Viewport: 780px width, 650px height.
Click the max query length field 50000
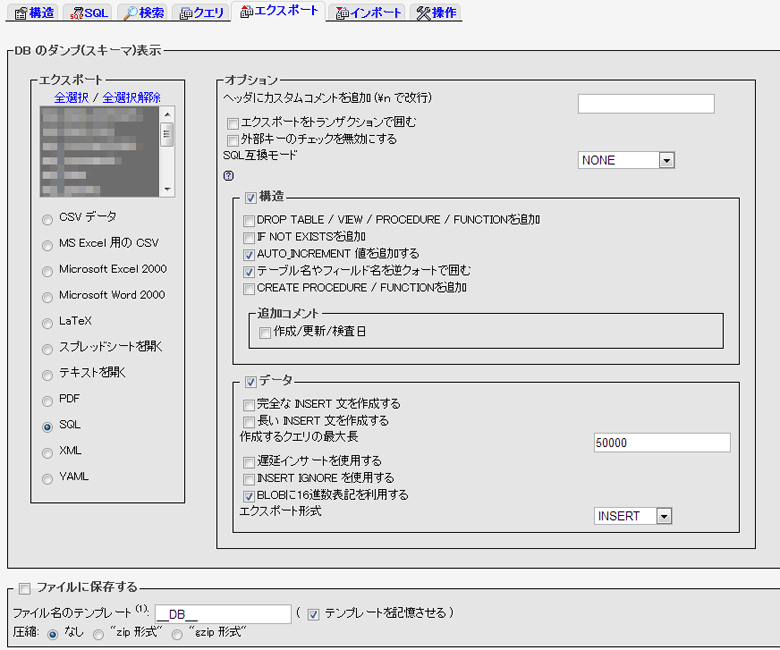coord(662,443)
